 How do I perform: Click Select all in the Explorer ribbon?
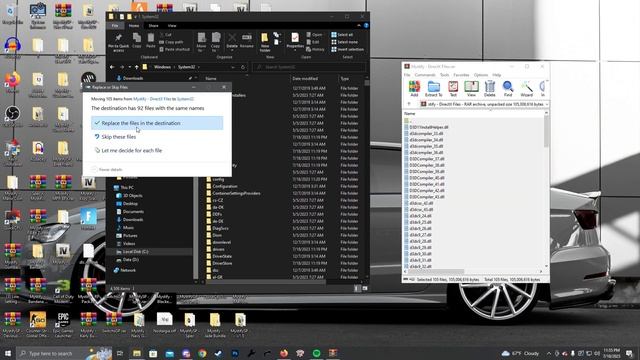(x=342, y=35)
